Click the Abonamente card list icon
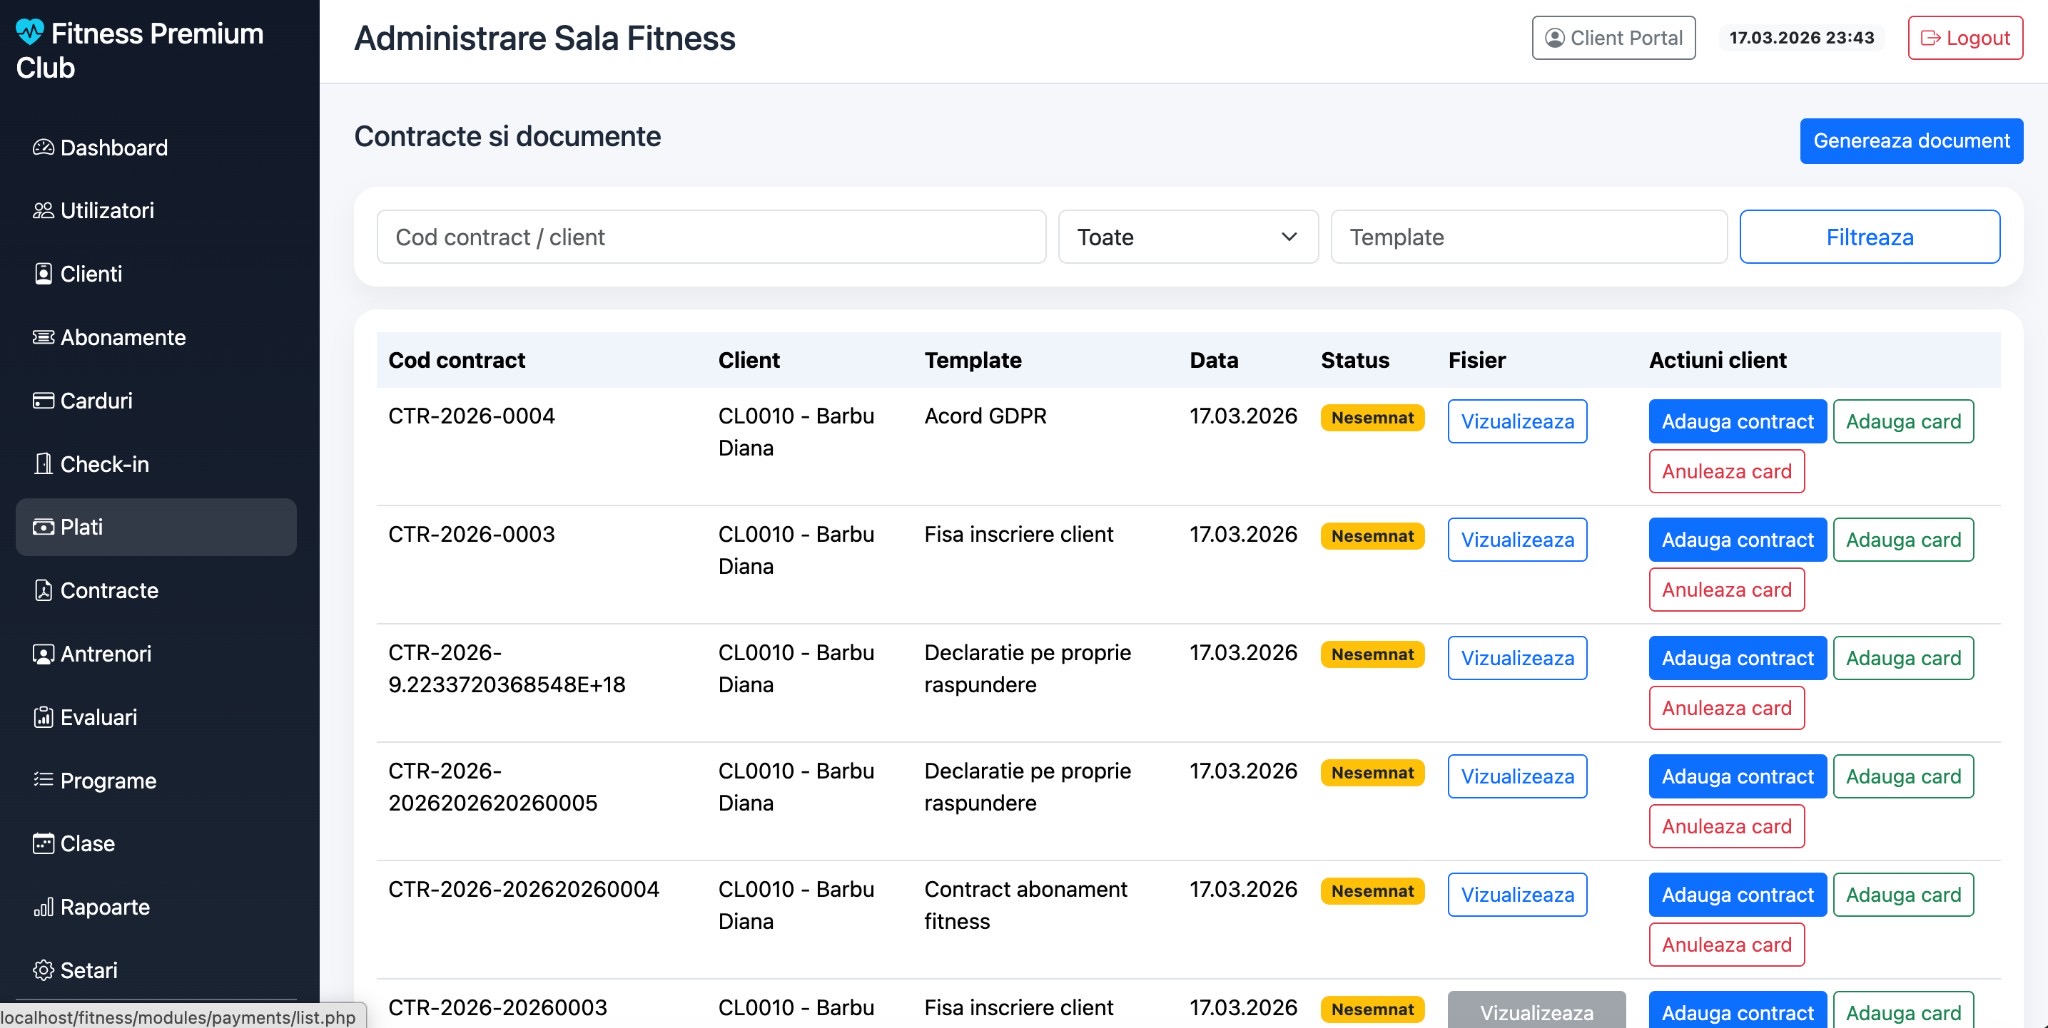Viewport: 2048px width, 1028px height. (x=43, y=337)
